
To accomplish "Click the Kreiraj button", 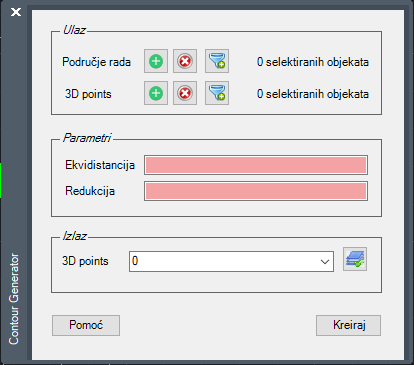I will tap(348, 325).
